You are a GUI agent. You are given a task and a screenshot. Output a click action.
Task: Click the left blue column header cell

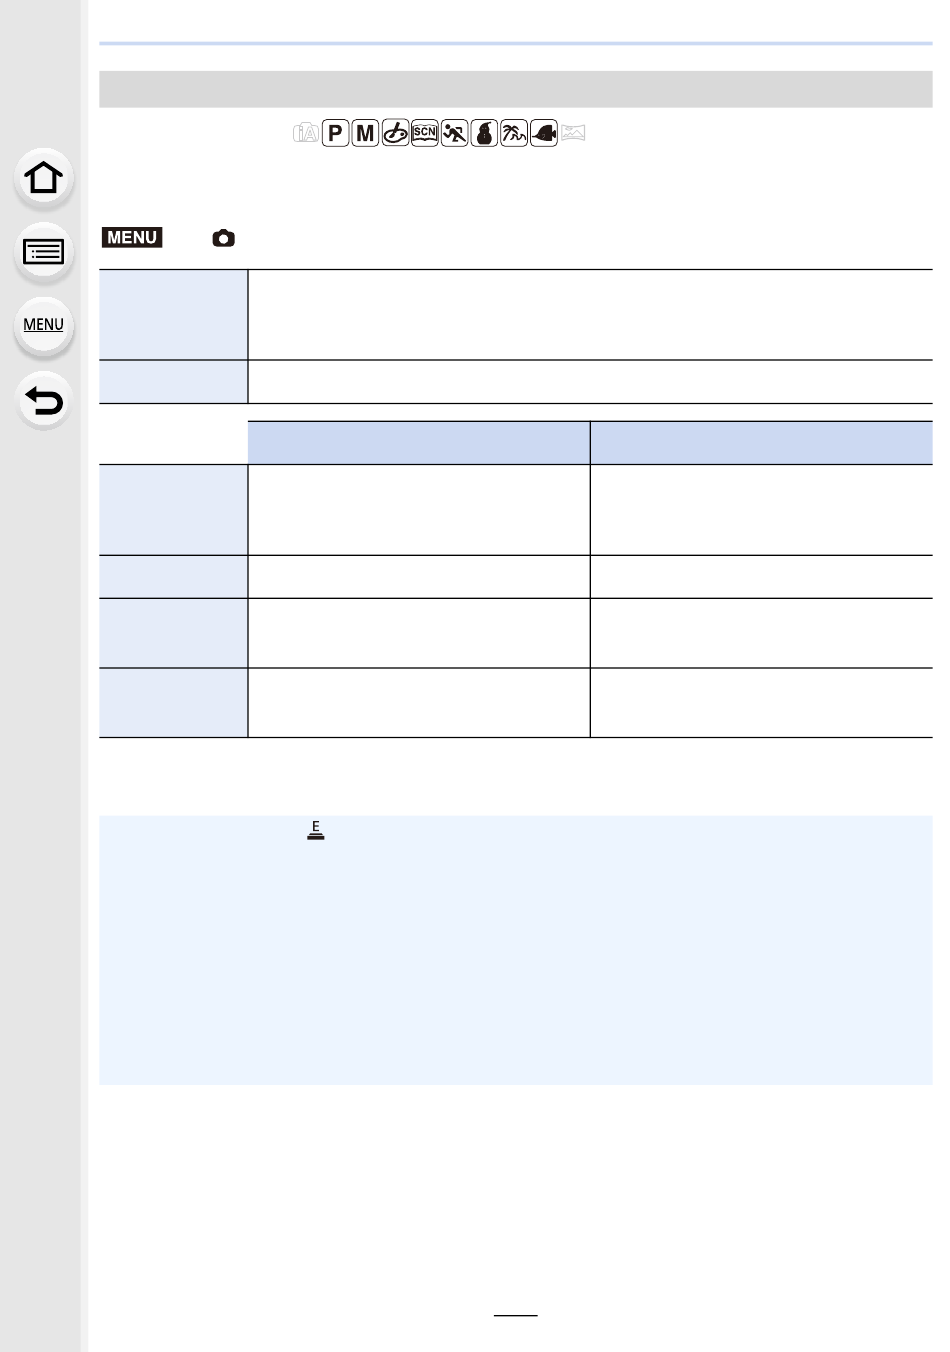click(x=419, y=443)
